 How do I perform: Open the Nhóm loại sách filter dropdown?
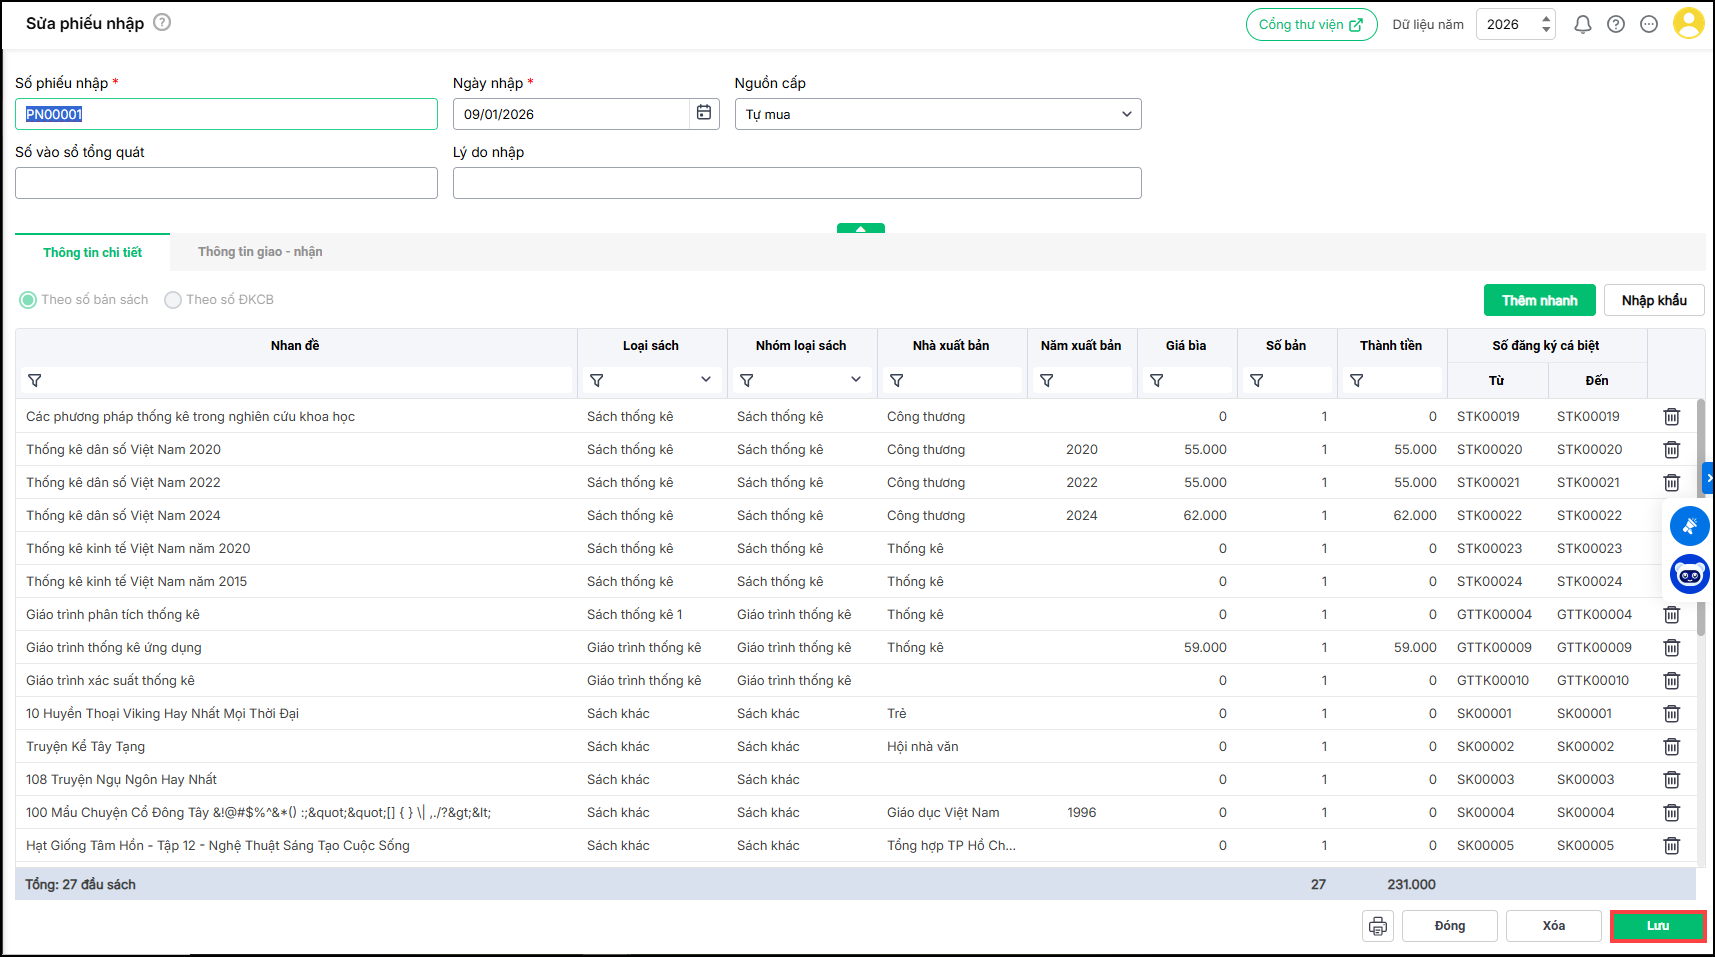click(x=855, y=380)
